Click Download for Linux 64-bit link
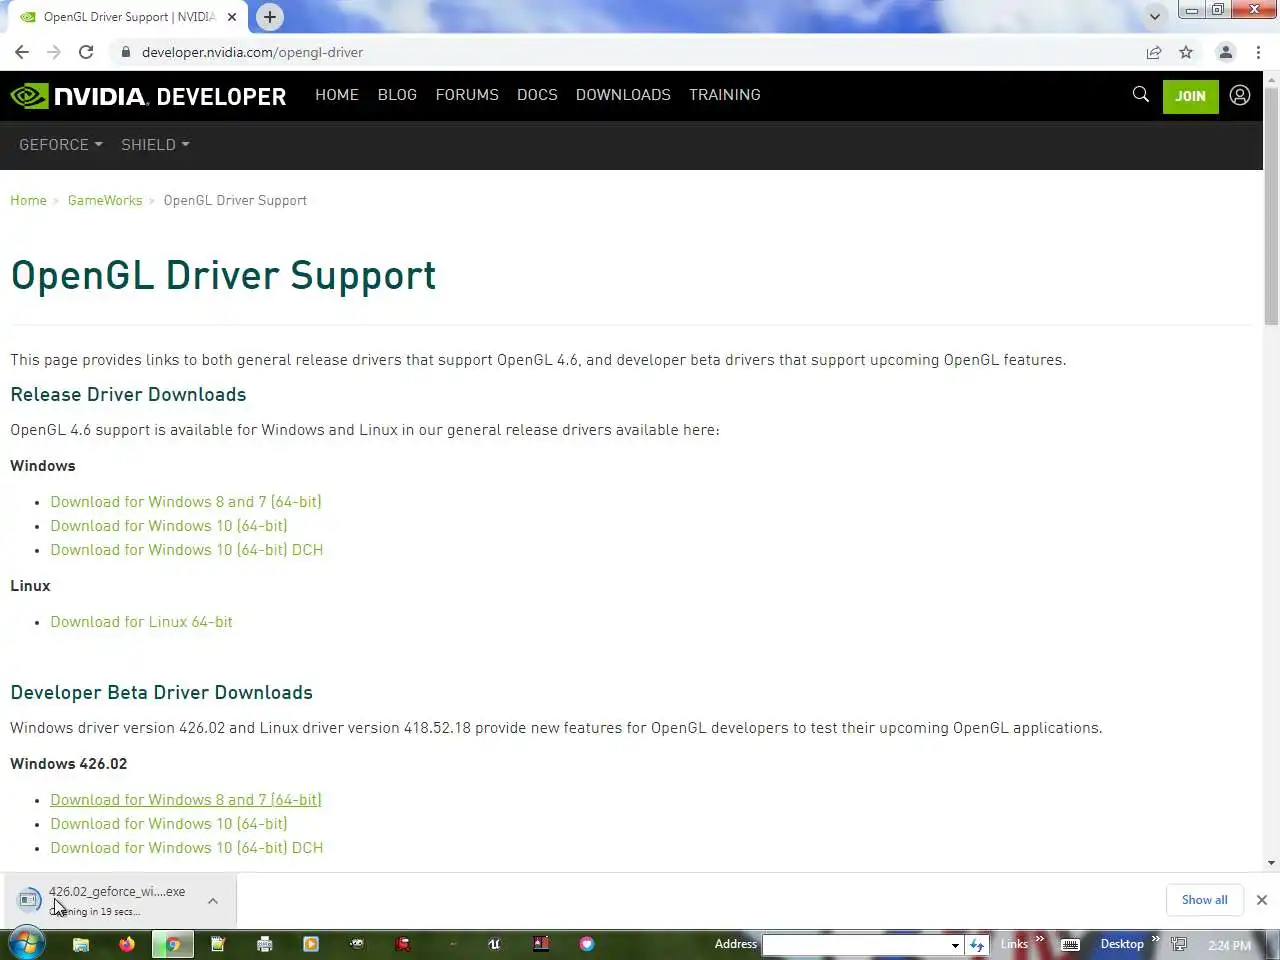Viewport: 1280px width, 960px height. point(141,622)
